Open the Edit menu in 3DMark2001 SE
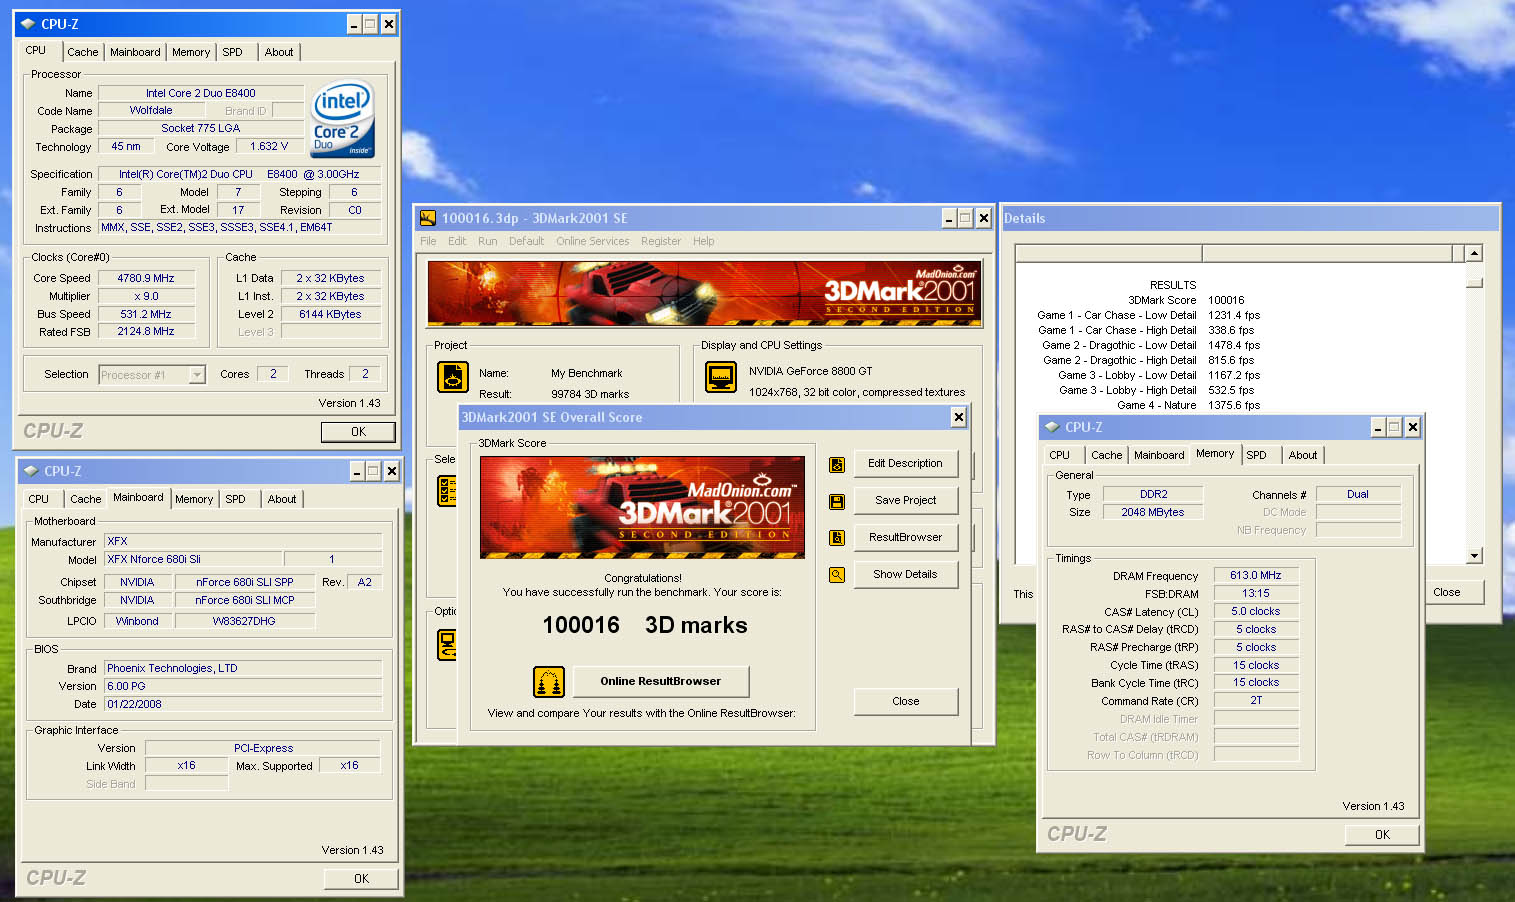Viewport: 1515px width, 902px height. tap(457, 241)
